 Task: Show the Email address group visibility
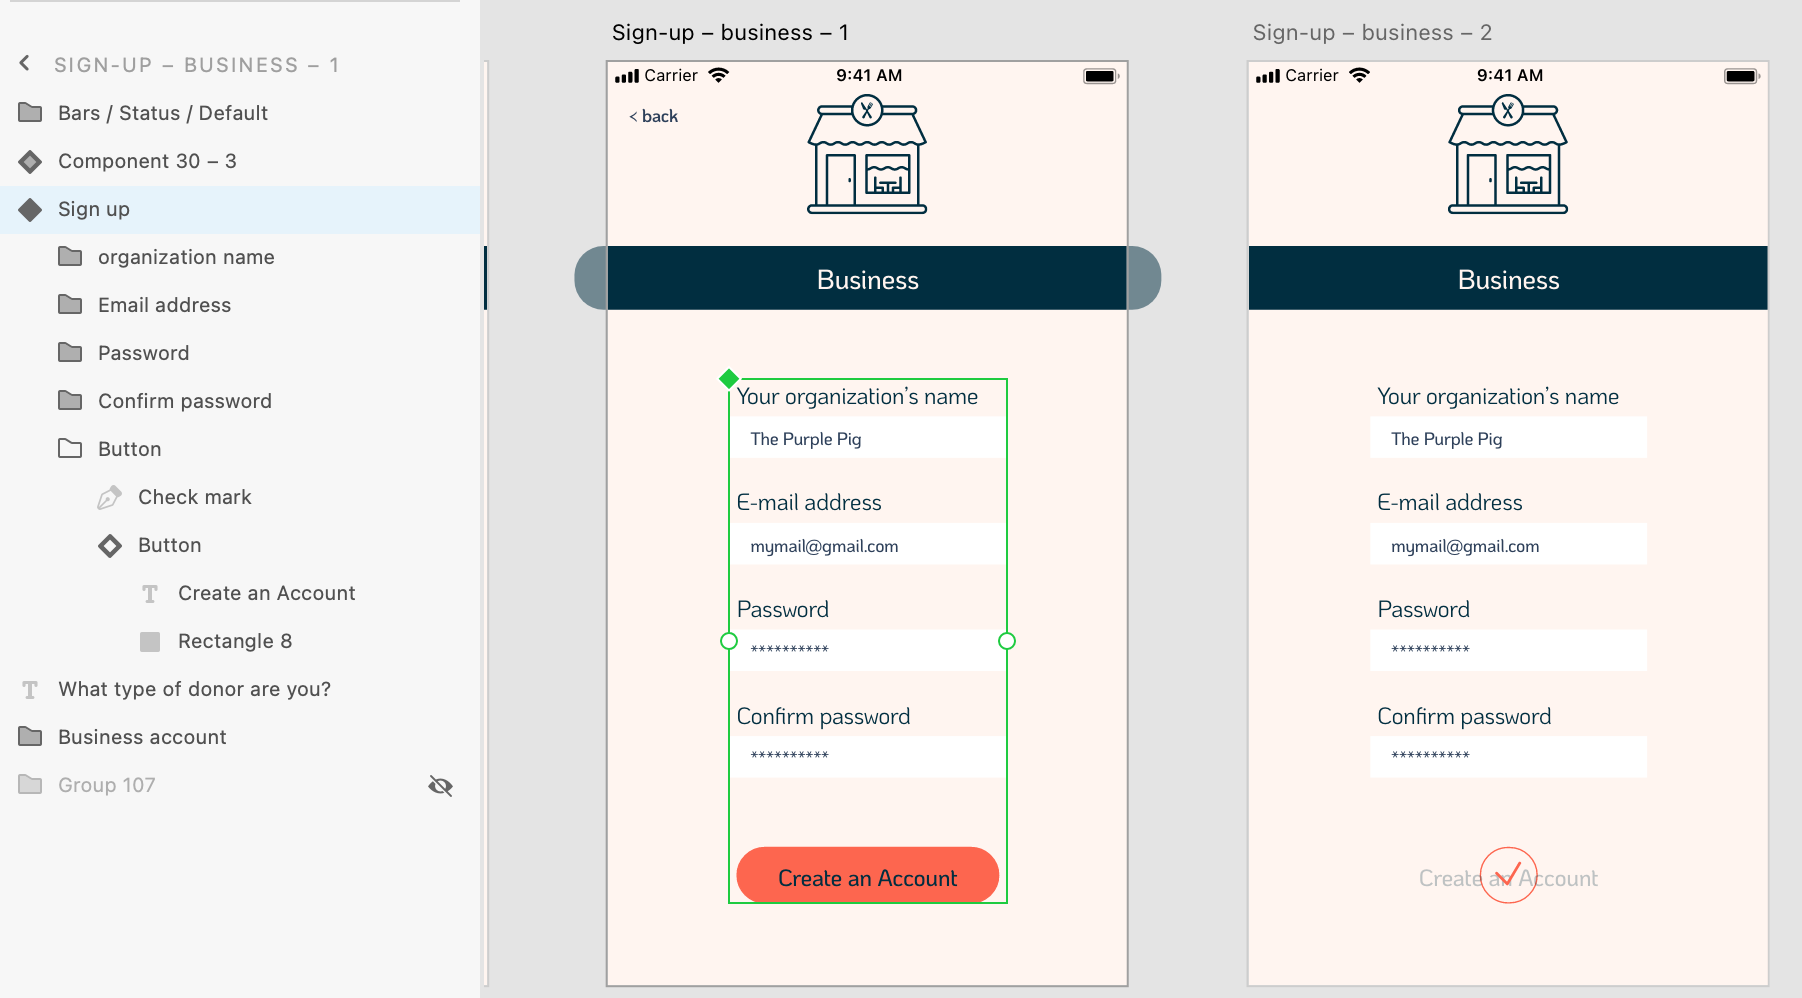(441, 305)
